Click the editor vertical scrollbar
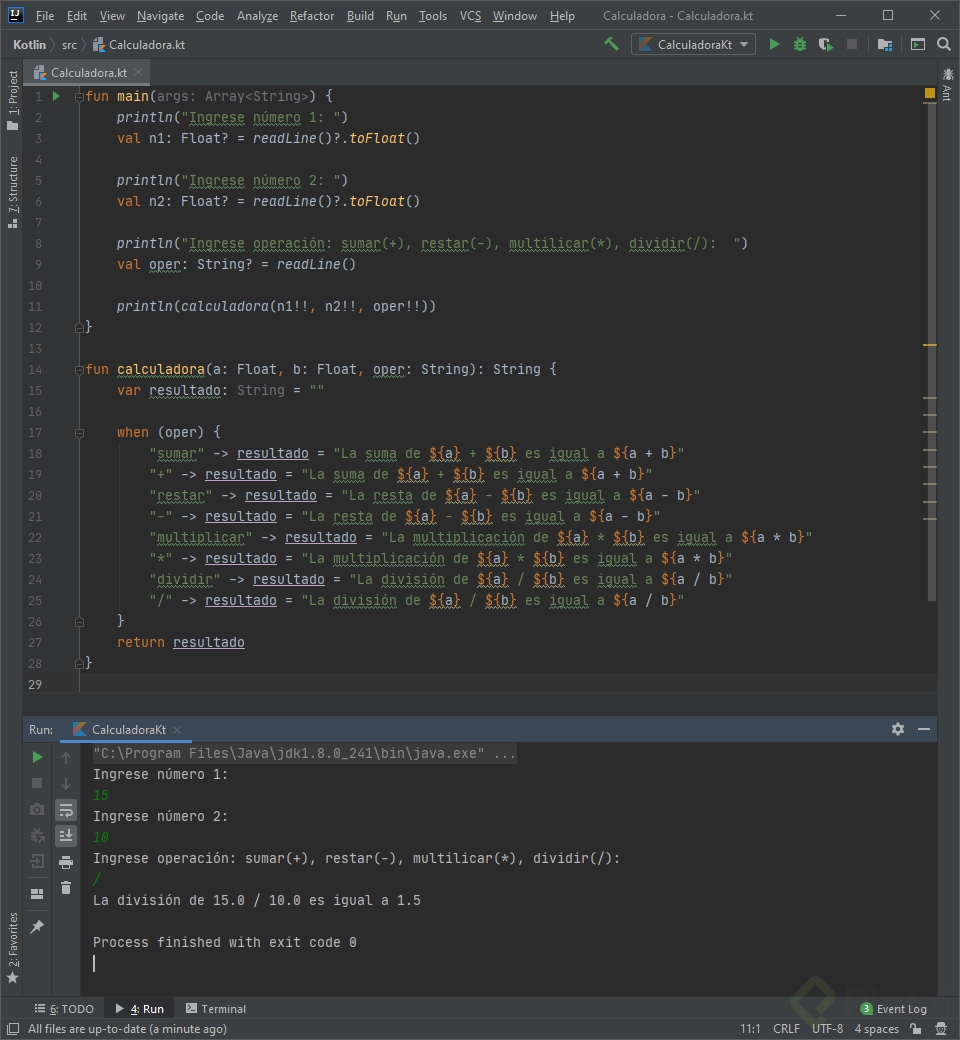Screen dimensions: 960x1040 click(931, 352)
